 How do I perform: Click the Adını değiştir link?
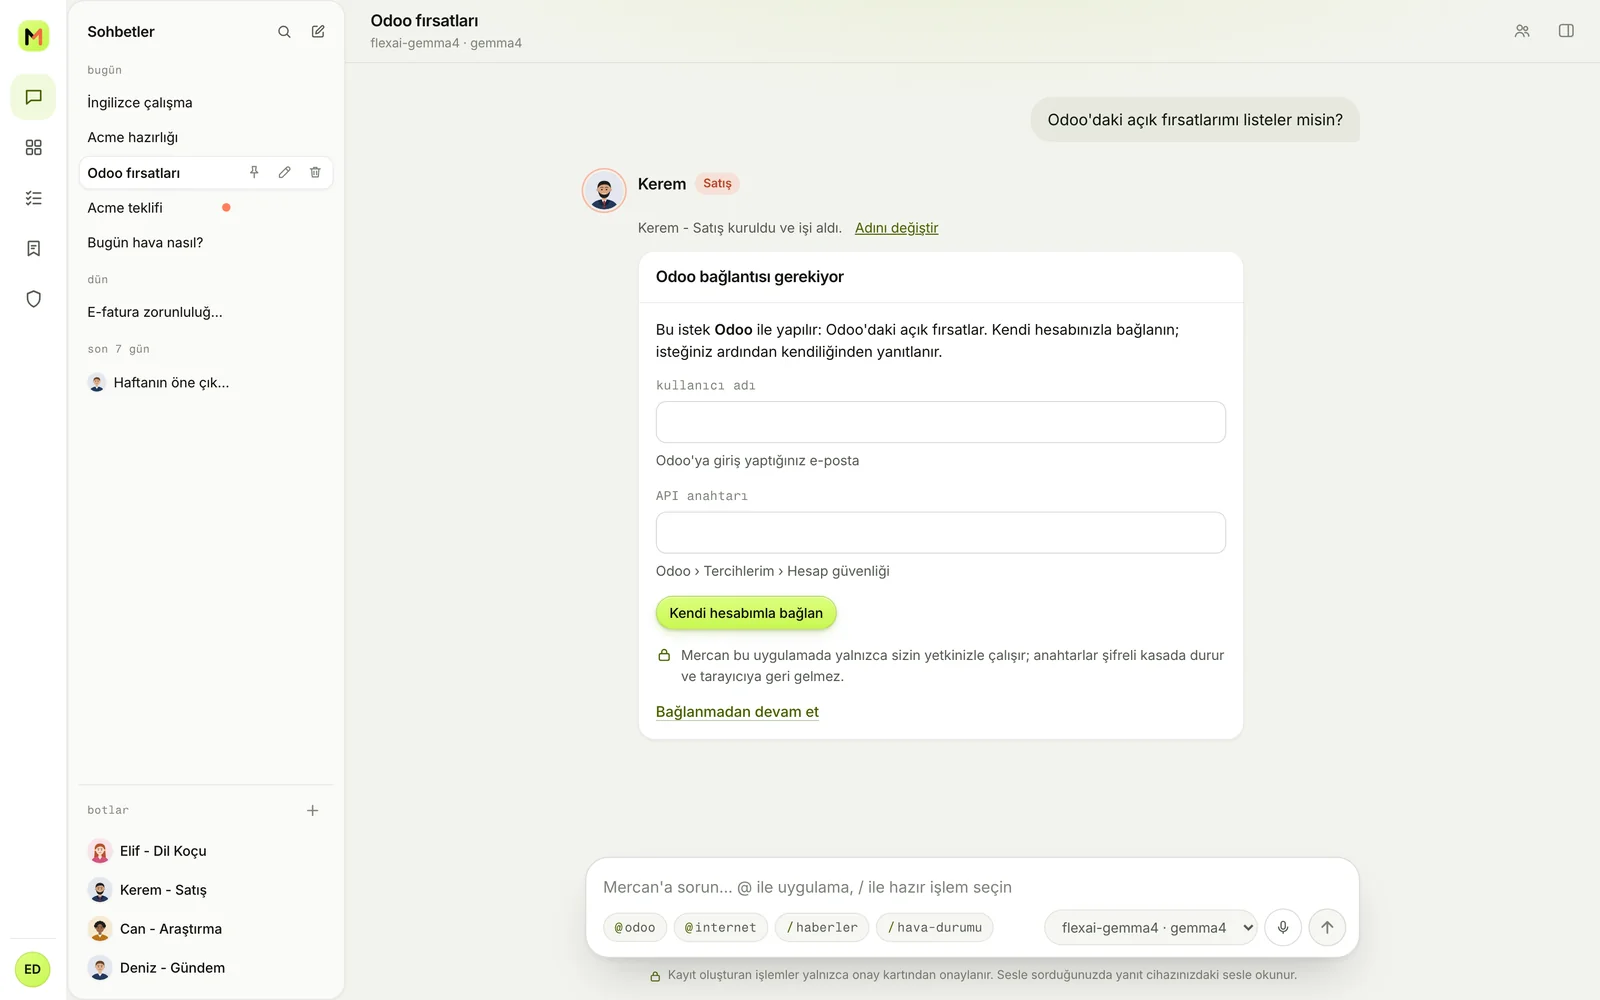(x=896, y=228)
